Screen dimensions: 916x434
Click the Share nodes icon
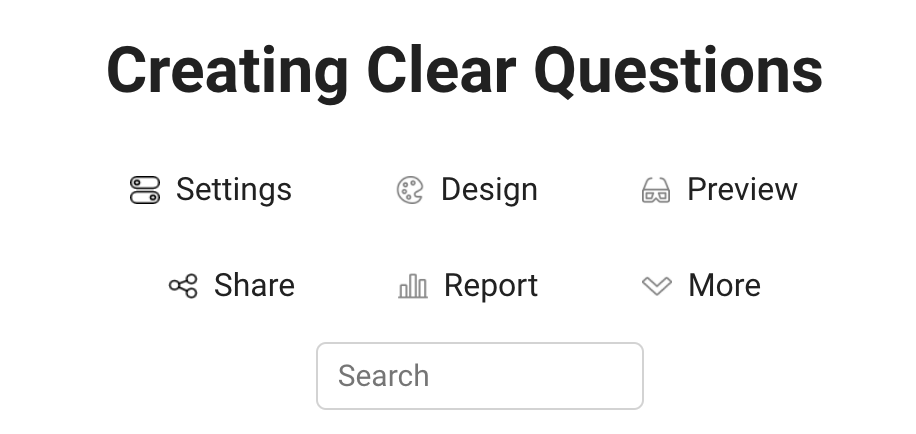(x=183, y=286)
